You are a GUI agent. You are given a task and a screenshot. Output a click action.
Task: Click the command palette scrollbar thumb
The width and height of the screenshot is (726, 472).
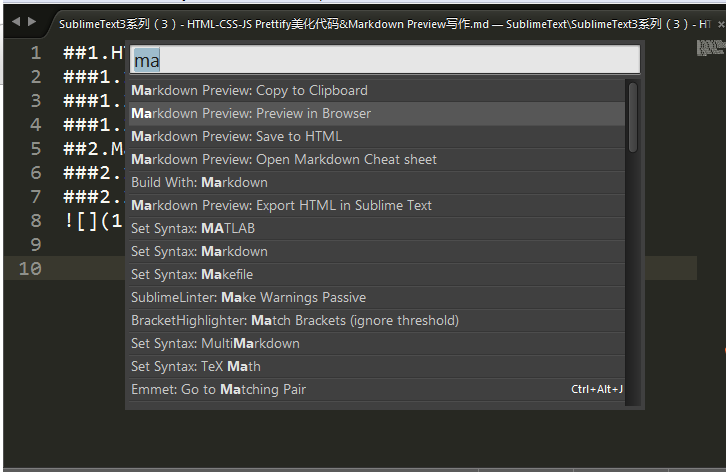(x=633, y=117)
